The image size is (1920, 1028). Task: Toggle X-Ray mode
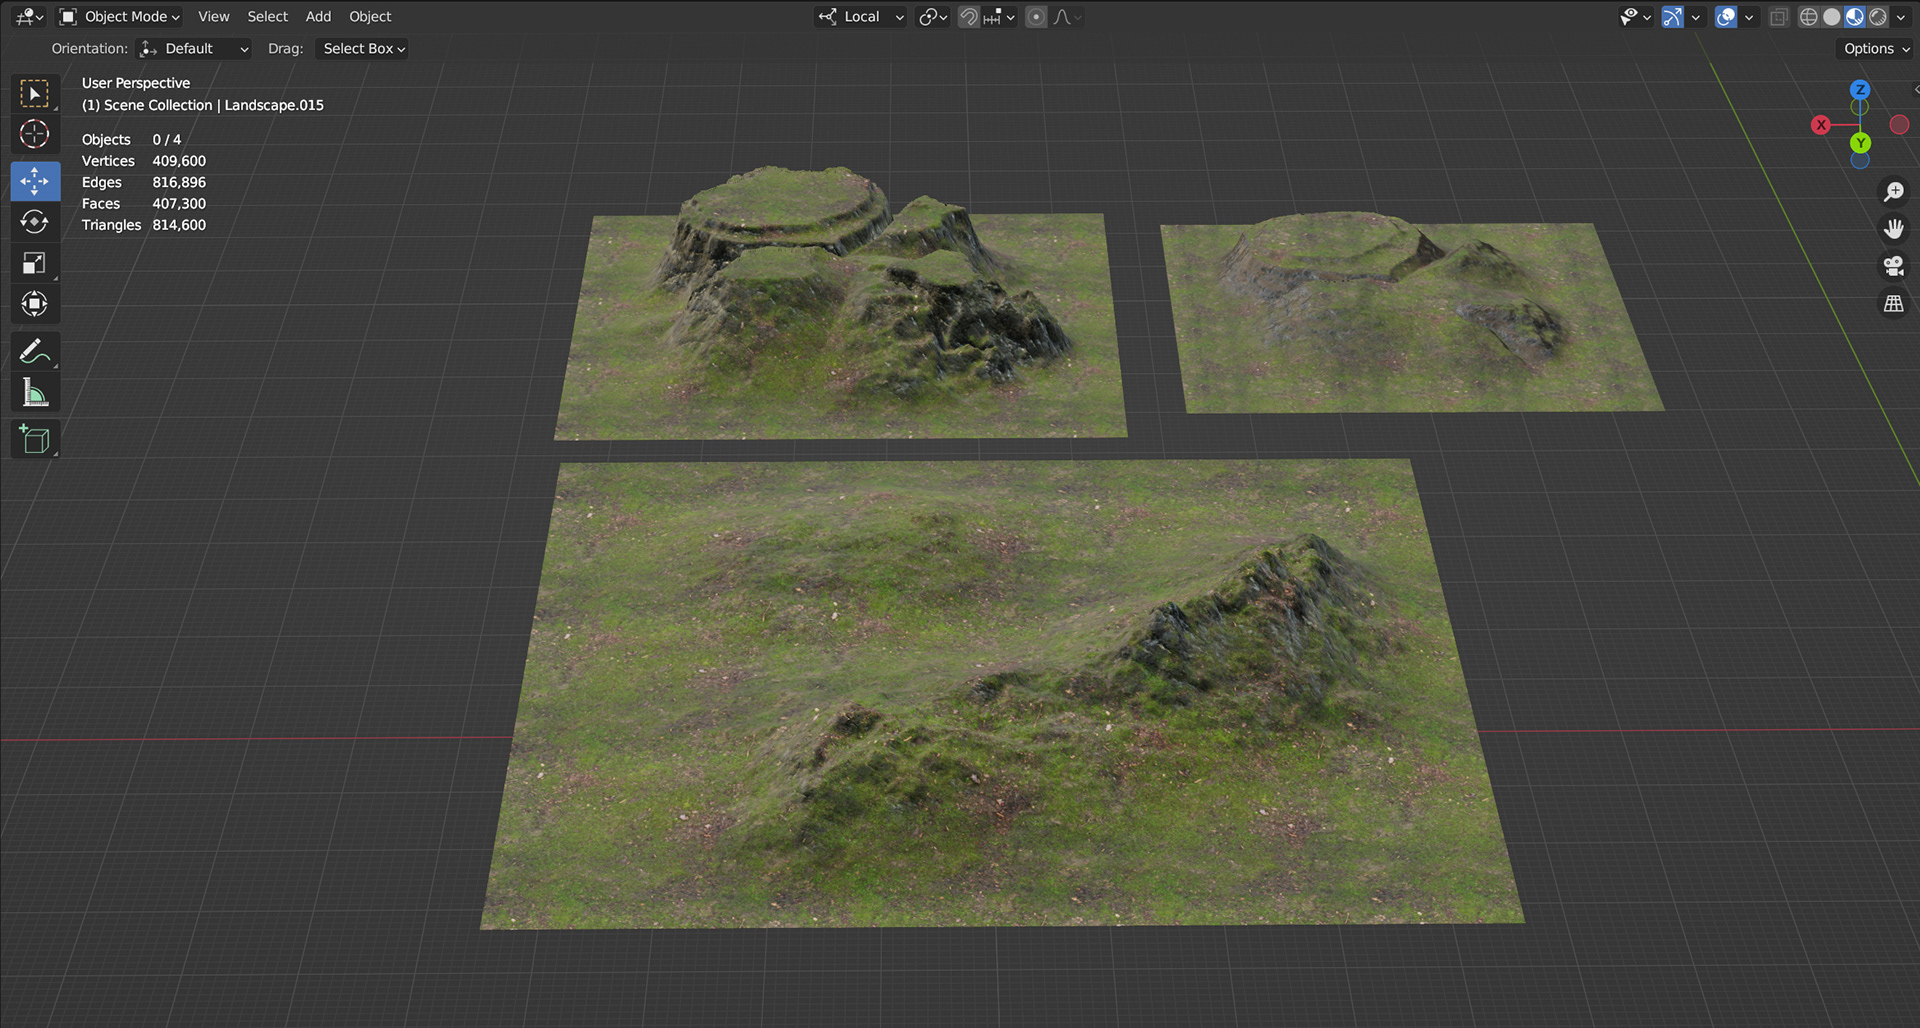point(1778,17)
